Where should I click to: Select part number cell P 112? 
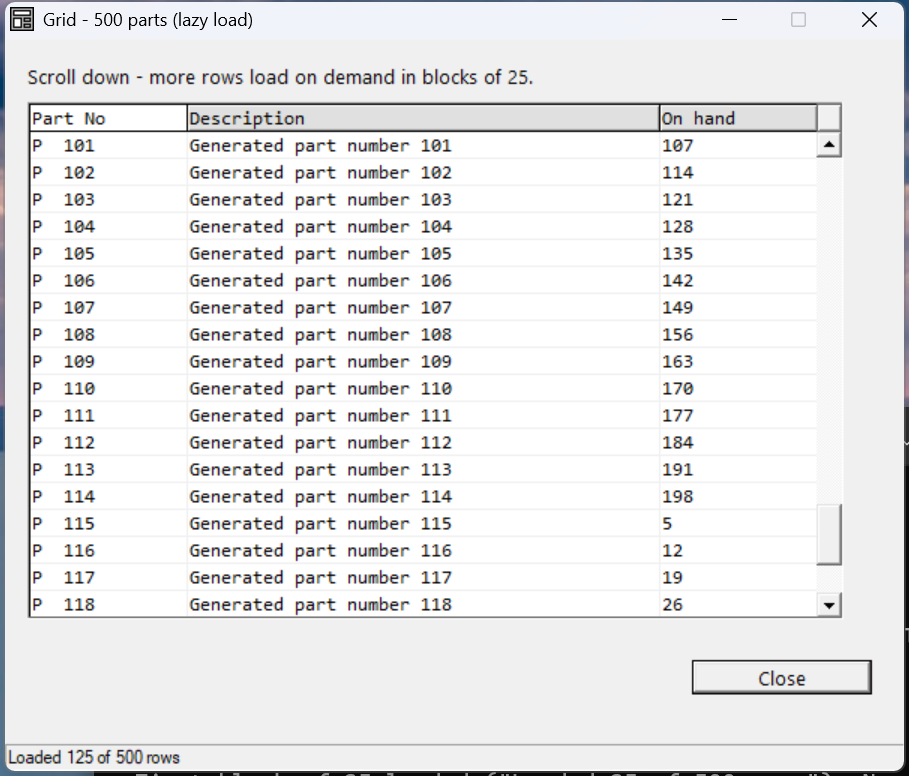[108, 442]
